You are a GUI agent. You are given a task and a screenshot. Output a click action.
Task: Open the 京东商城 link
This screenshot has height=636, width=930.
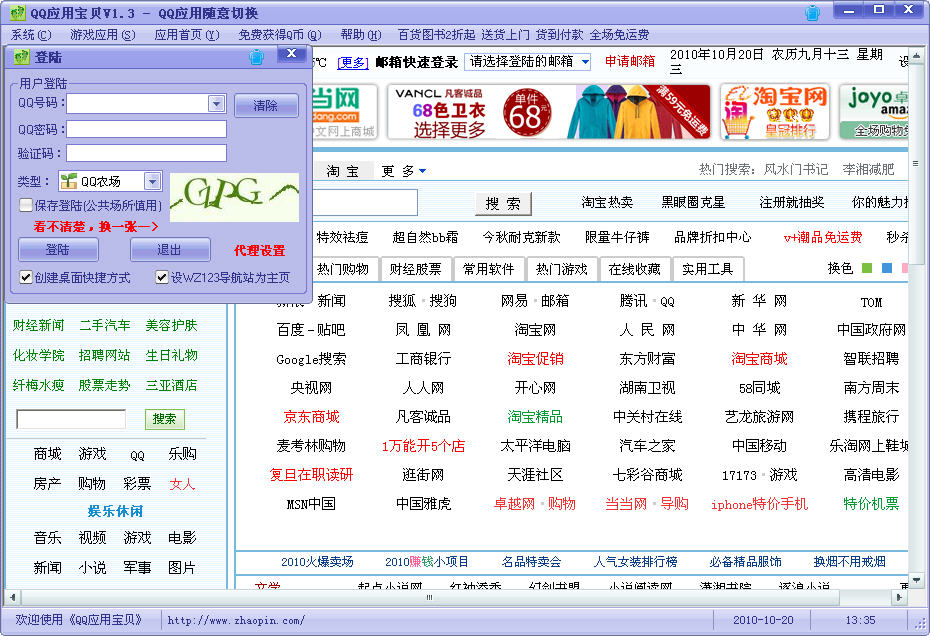[311, 416]
